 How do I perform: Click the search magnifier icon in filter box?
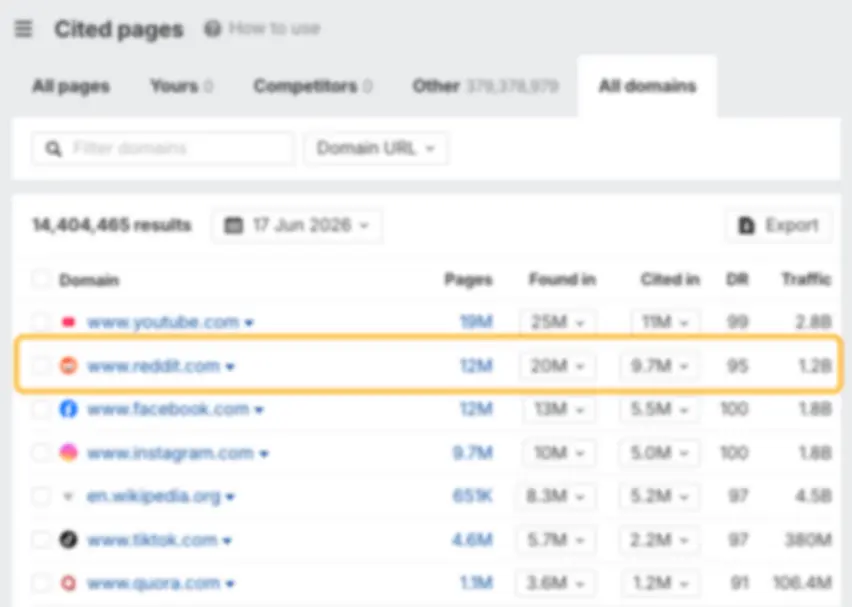[53, 148]
